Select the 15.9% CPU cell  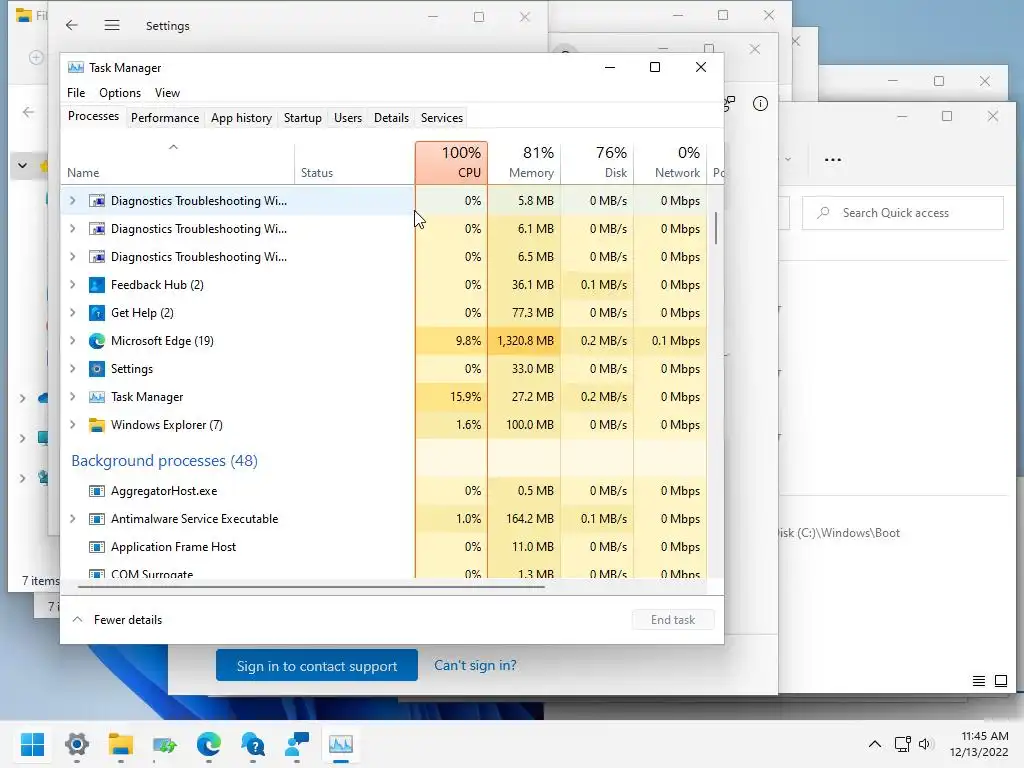tap(451, 397)
